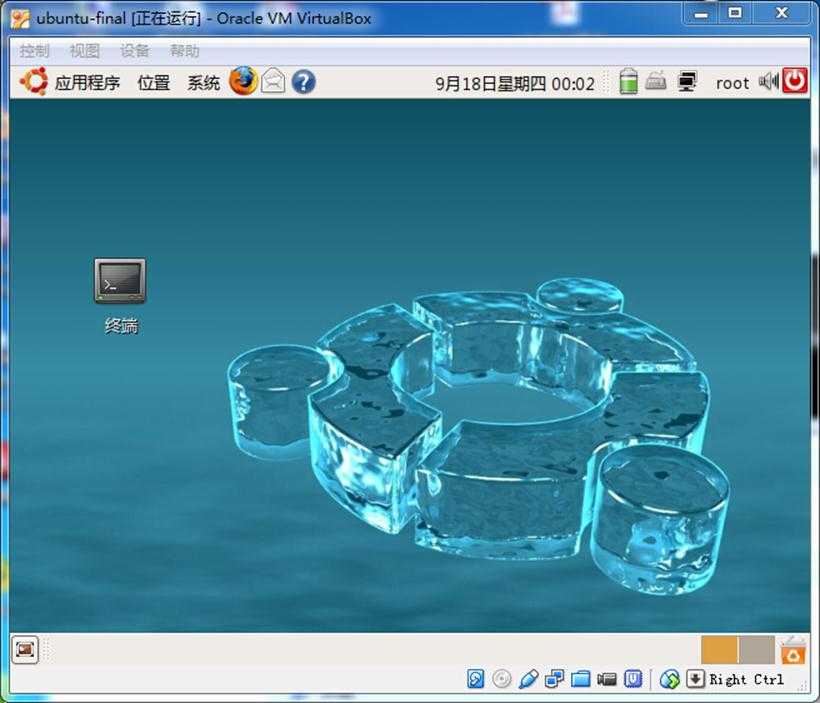Open the VirtualBox 帮助 menu
The height and width of the screenshot is (703, 820).
[x=185, y=51]
